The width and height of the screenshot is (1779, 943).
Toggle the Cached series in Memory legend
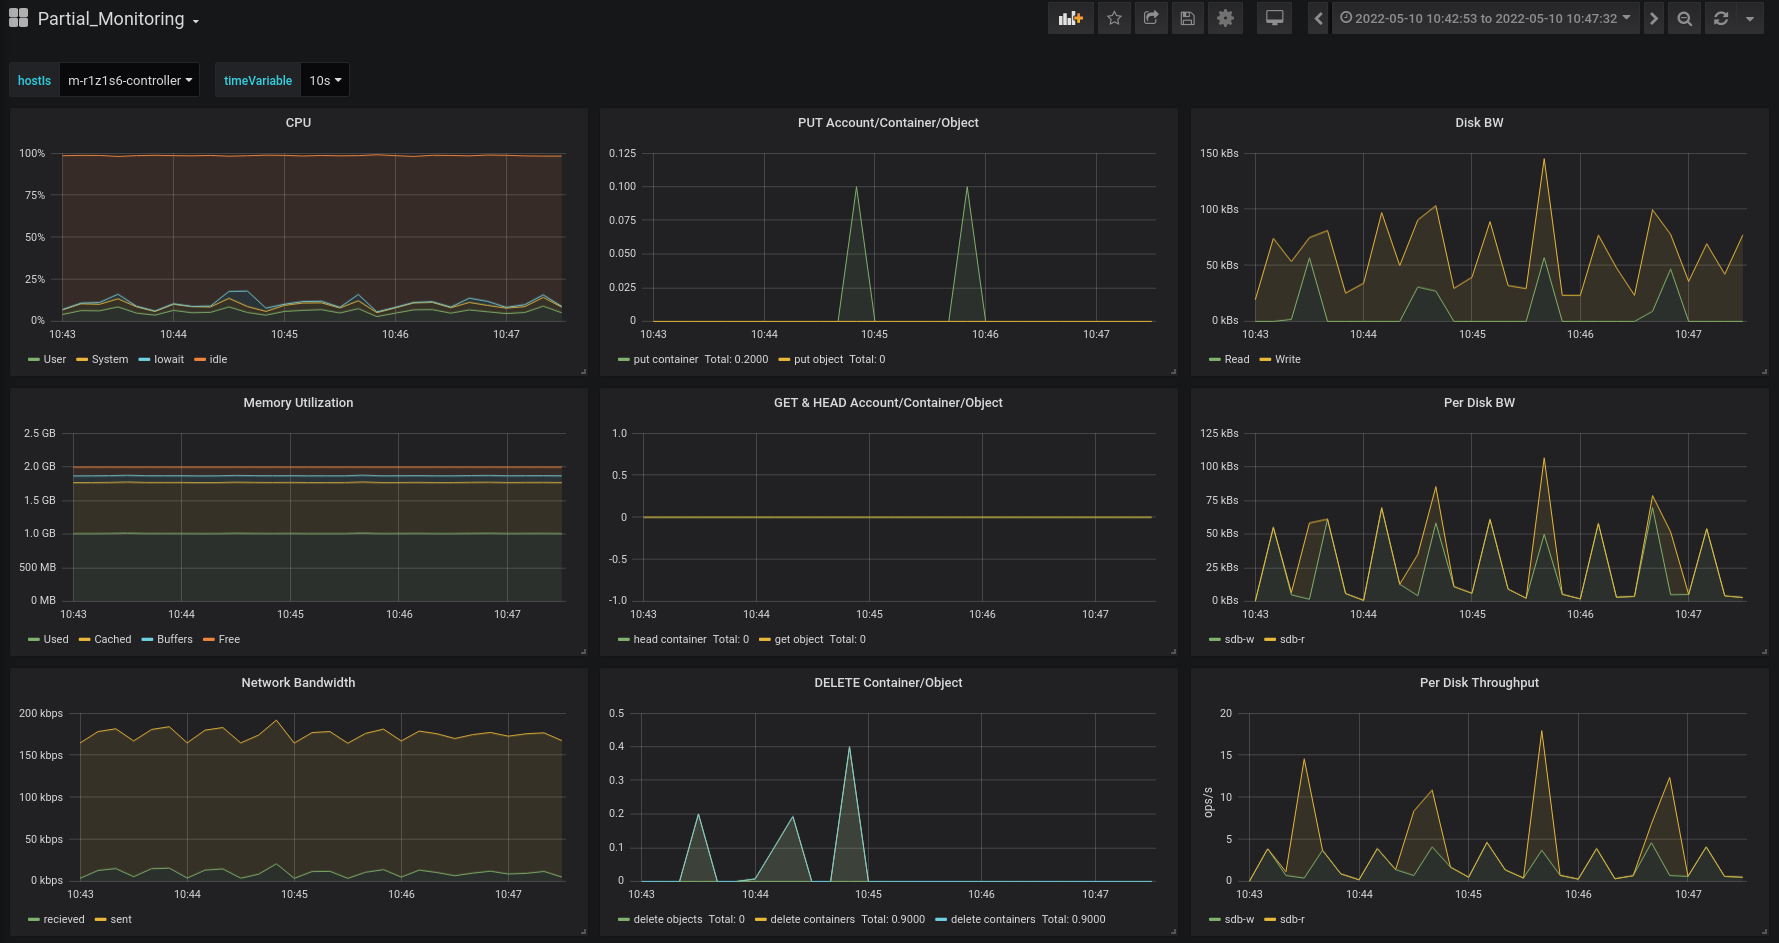(x=112, y=639)
